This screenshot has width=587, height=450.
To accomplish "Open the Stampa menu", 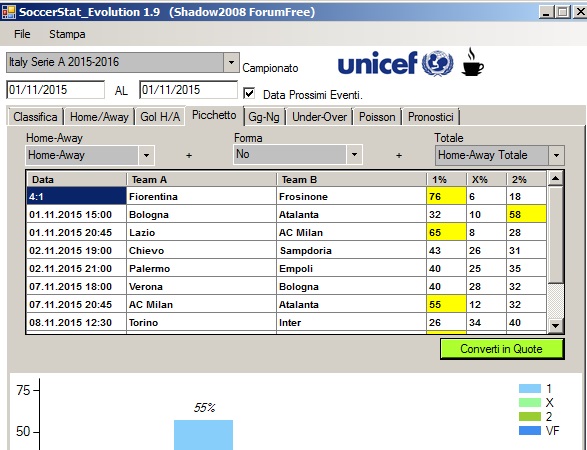I will coord(67,34).
